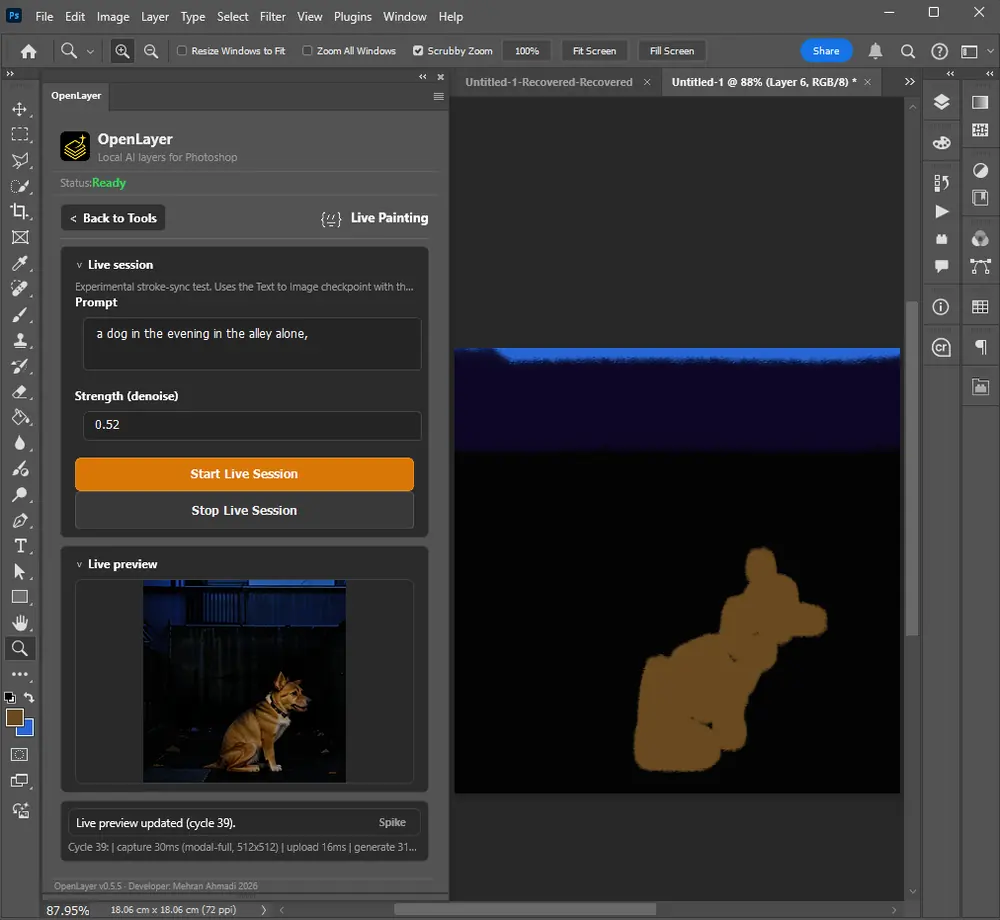Image resolution: width=1000 pixels, height=920 pixels.
Task: Select the Spot Healing Brush tool
Action: [x=20, y=289]
